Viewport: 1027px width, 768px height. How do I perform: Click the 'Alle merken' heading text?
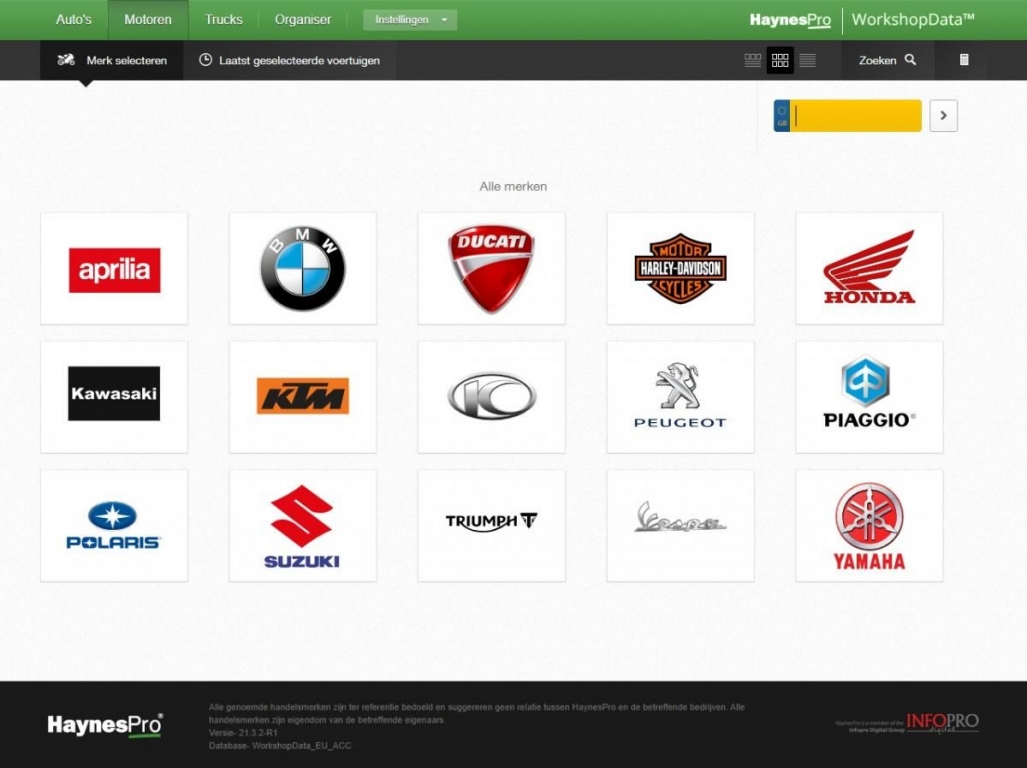(x=513, y=187)
